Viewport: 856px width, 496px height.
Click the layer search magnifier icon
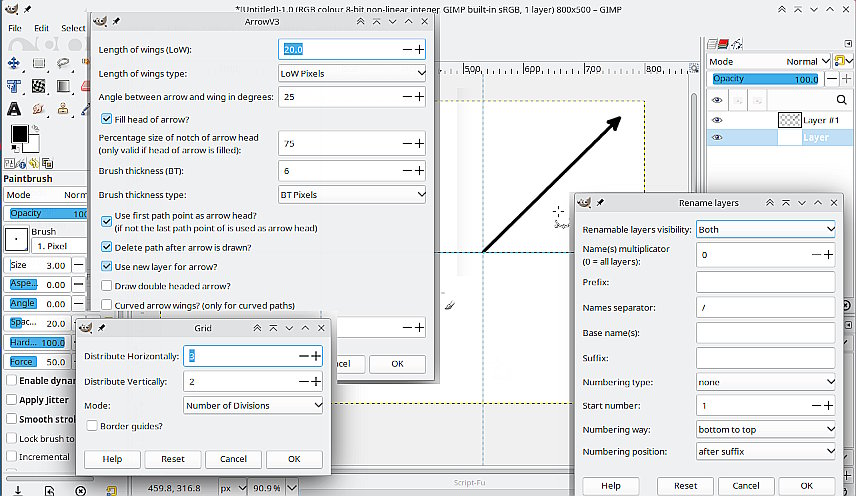(841, 100)
